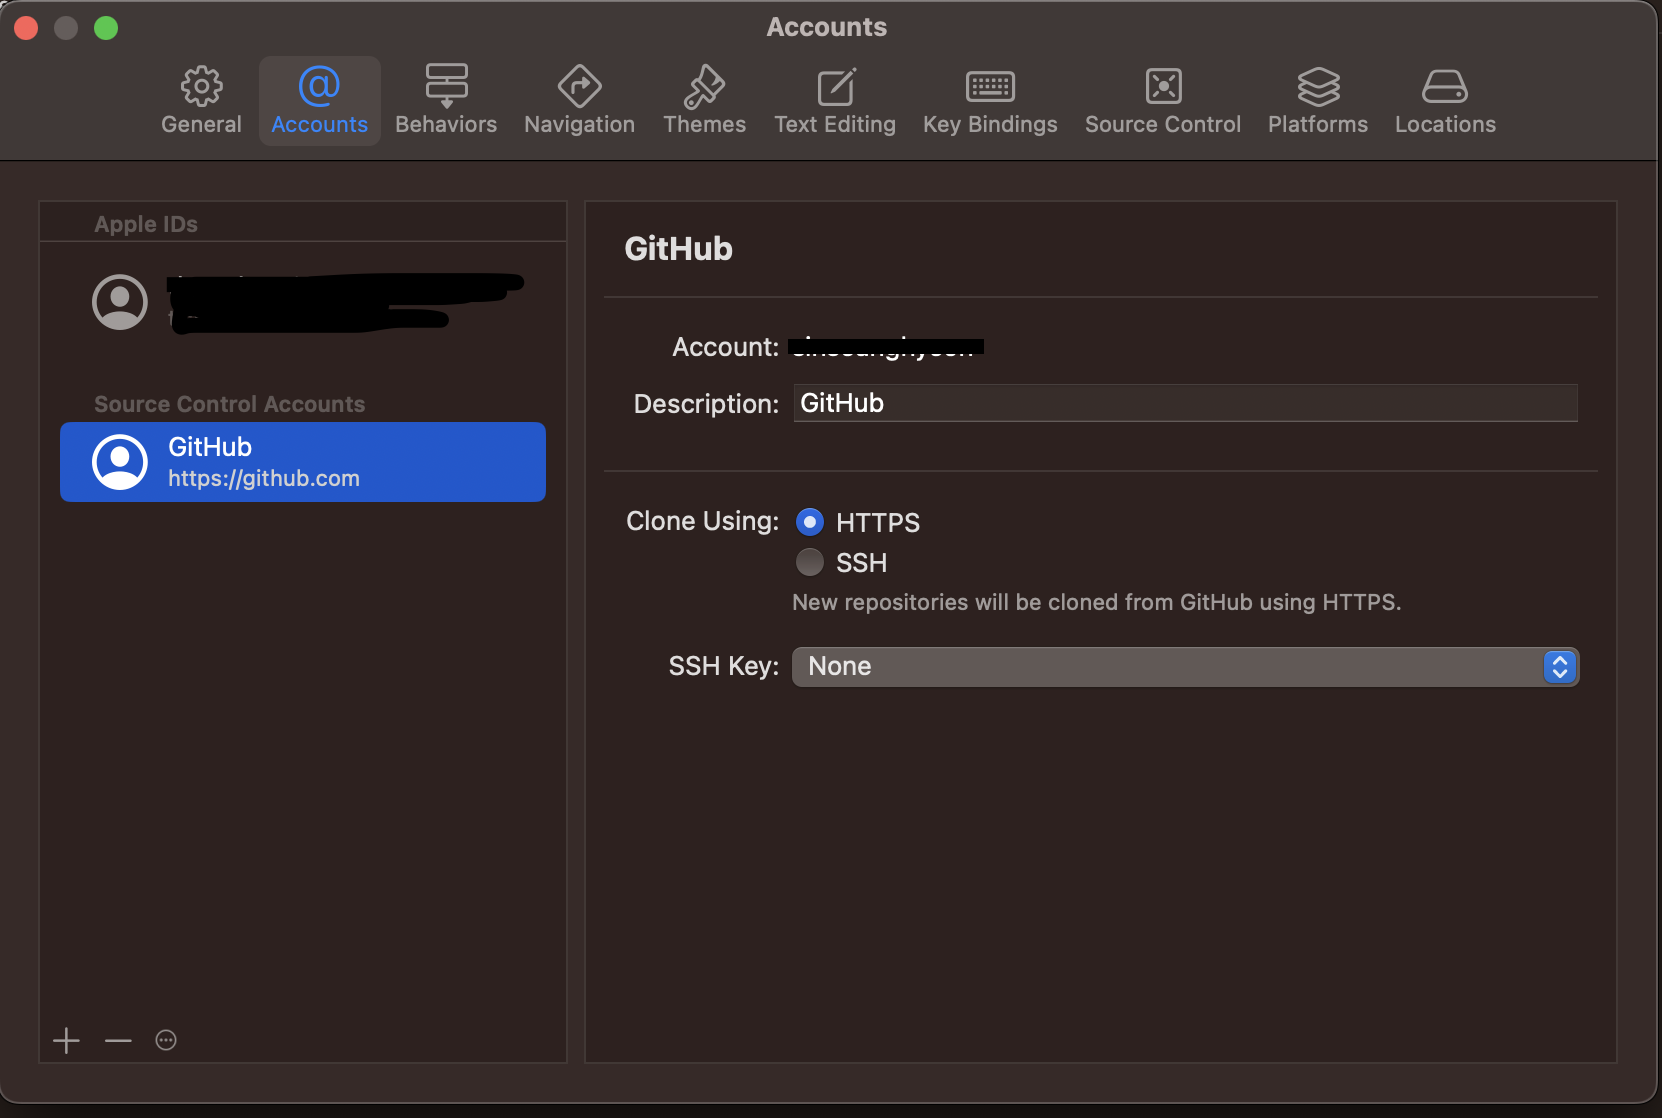Switch to the Text Editing tab label

pyautogui.click(x=835, y=124)
